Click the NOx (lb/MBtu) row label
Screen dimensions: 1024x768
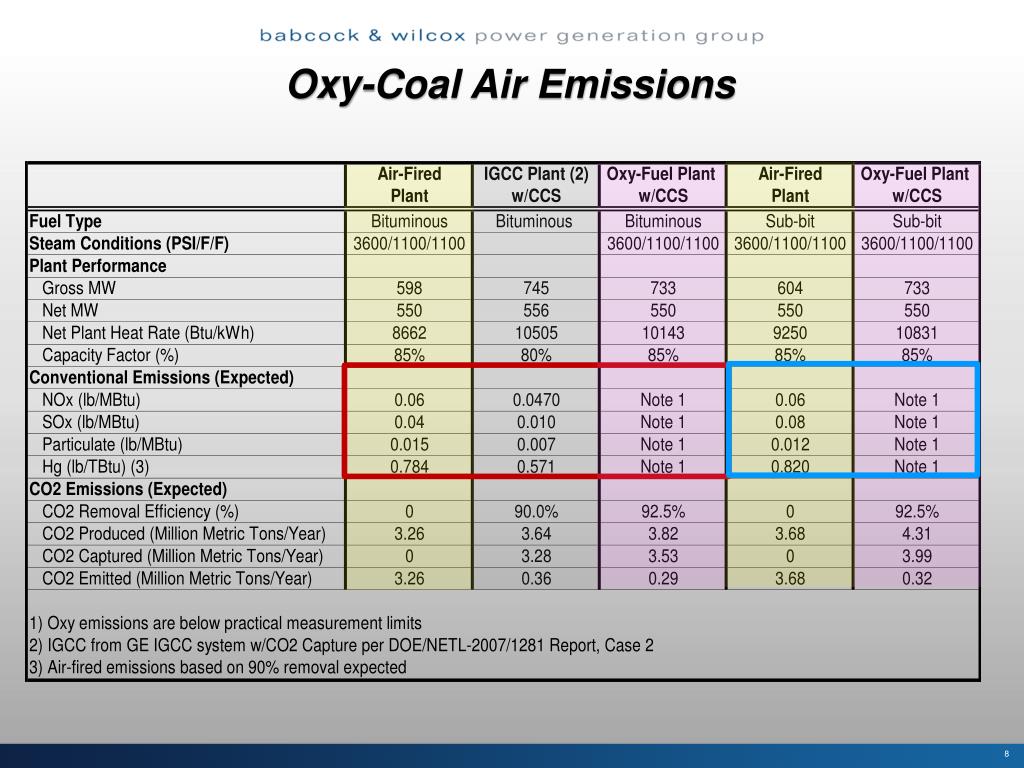pos(91,400)
